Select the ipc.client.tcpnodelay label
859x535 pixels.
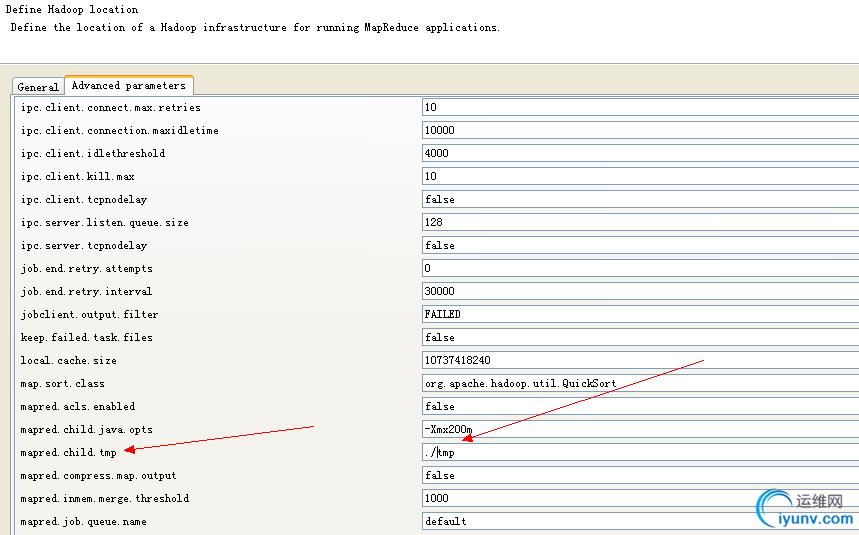84,200
